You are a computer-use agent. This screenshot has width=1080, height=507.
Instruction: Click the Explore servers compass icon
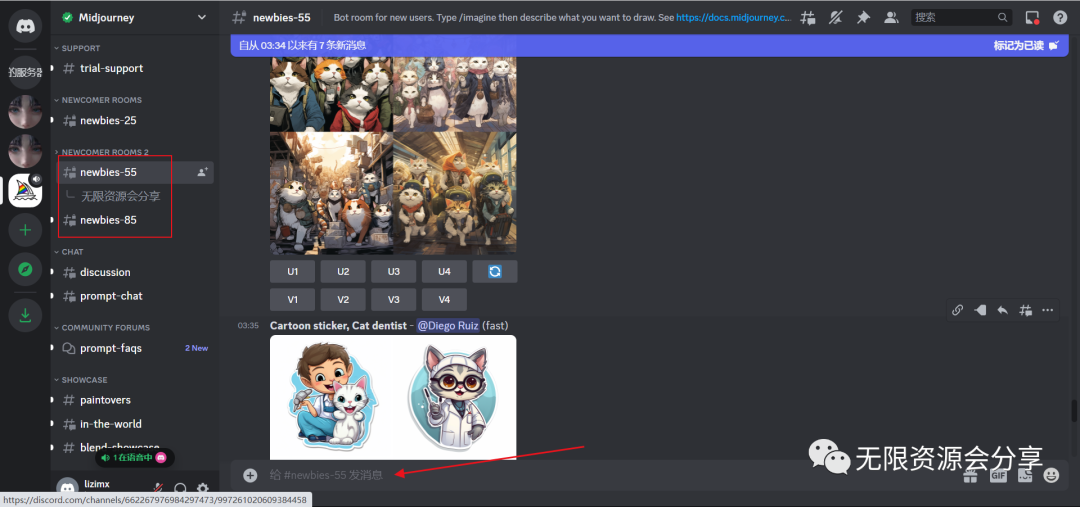[x=25, y=269]
